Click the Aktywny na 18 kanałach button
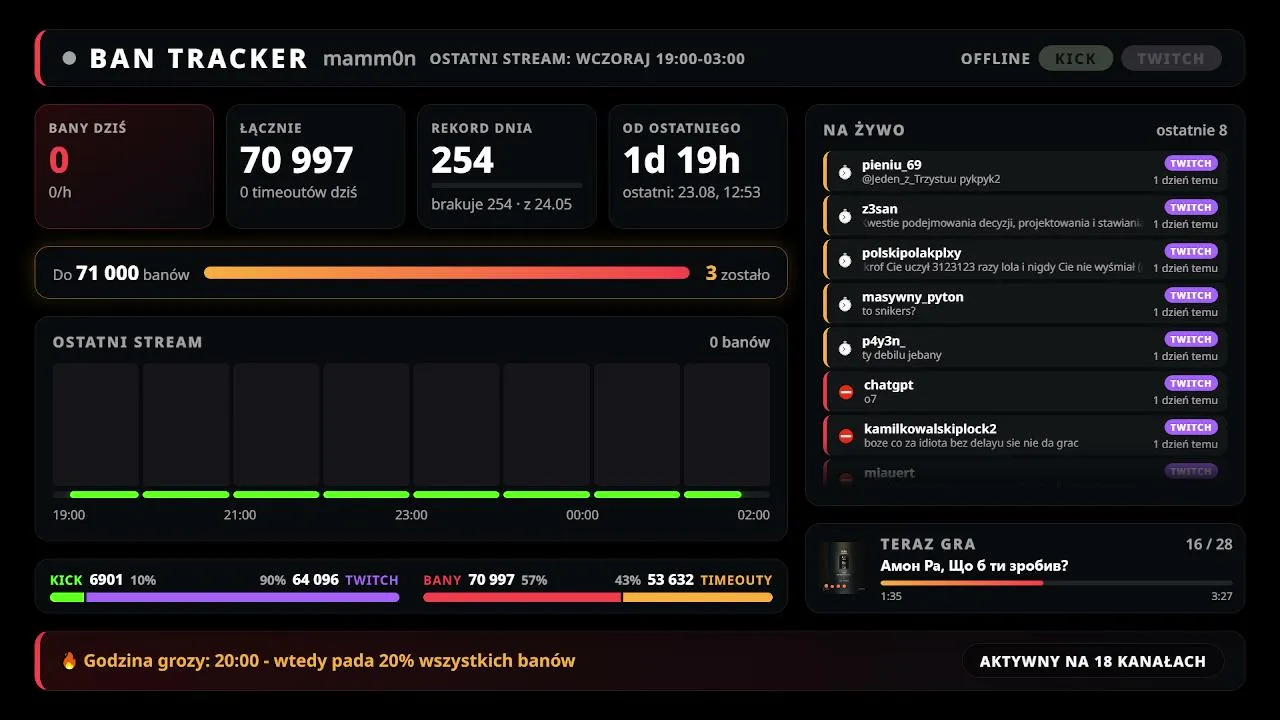This screenshot has height=720, width=1280. tap(1093, 661)
